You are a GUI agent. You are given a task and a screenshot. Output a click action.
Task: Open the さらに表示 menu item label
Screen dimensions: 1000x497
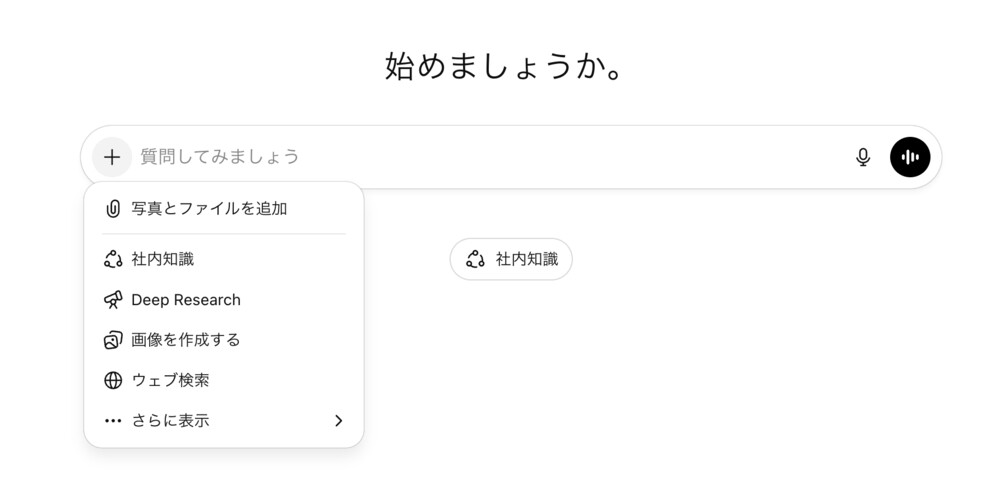point(170,421)
